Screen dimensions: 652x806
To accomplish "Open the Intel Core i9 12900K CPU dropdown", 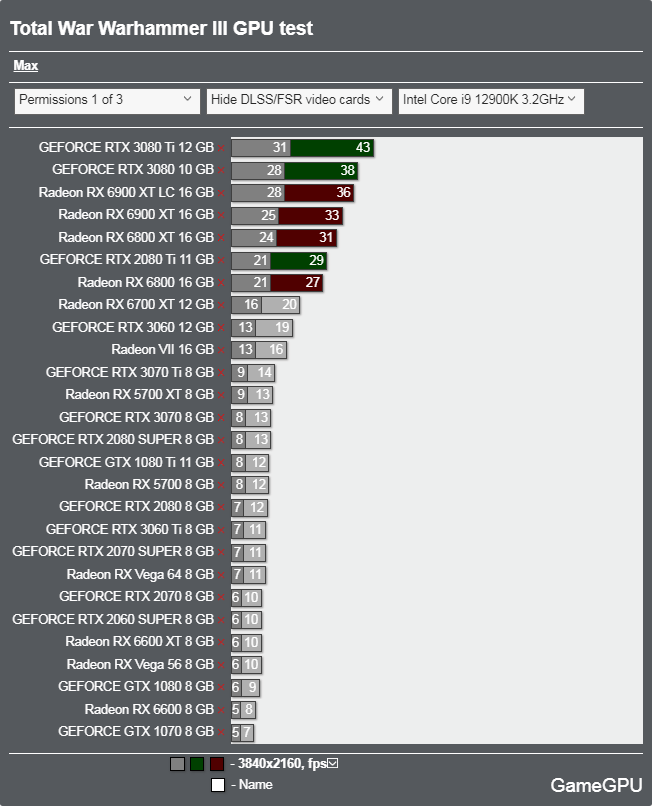I will point(491,101).
